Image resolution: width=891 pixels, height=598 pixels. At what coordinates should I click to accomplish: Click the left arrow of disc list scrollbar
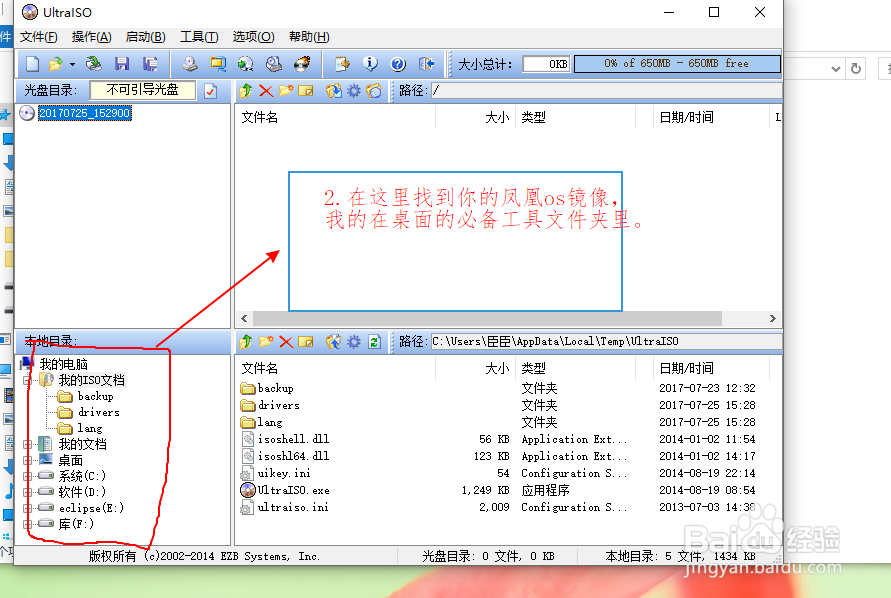[244, 318]
